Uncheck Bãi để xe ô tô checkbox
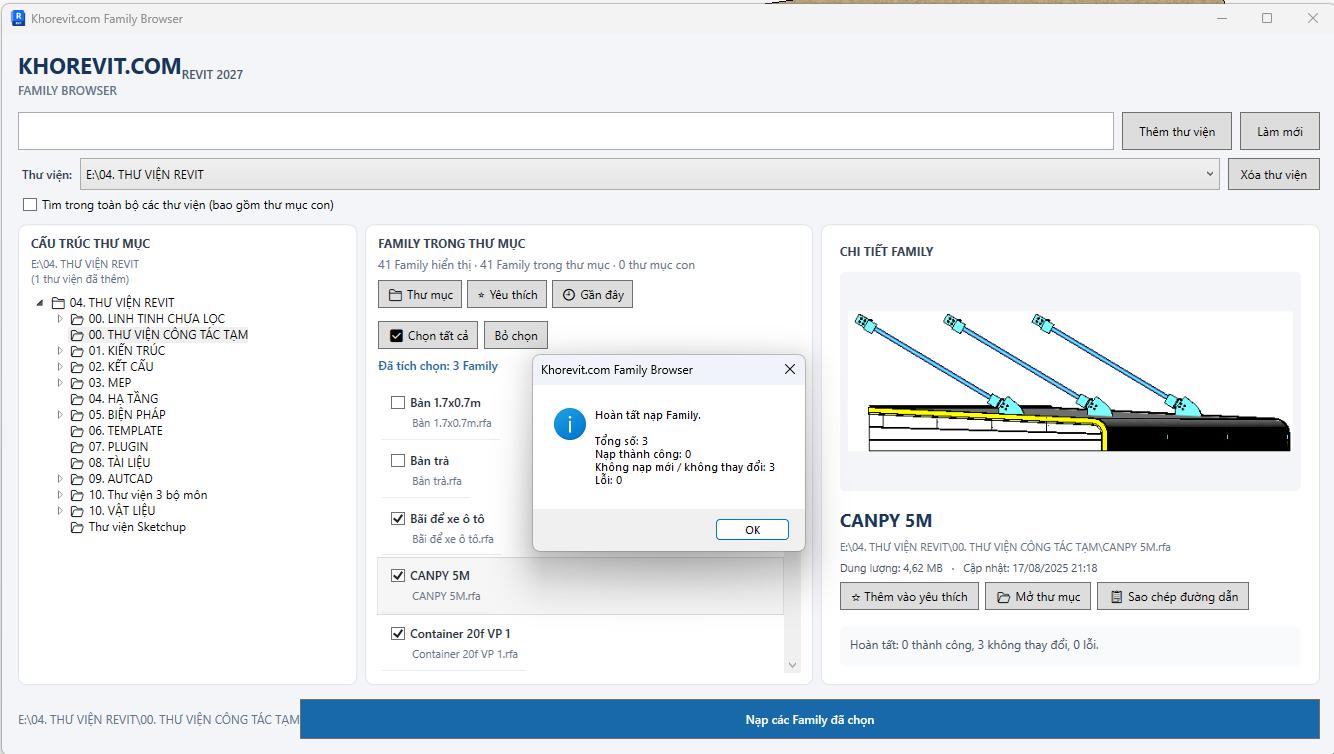Image resolution: width=1334 pixels, height=754 pixels. pos(398,519)
